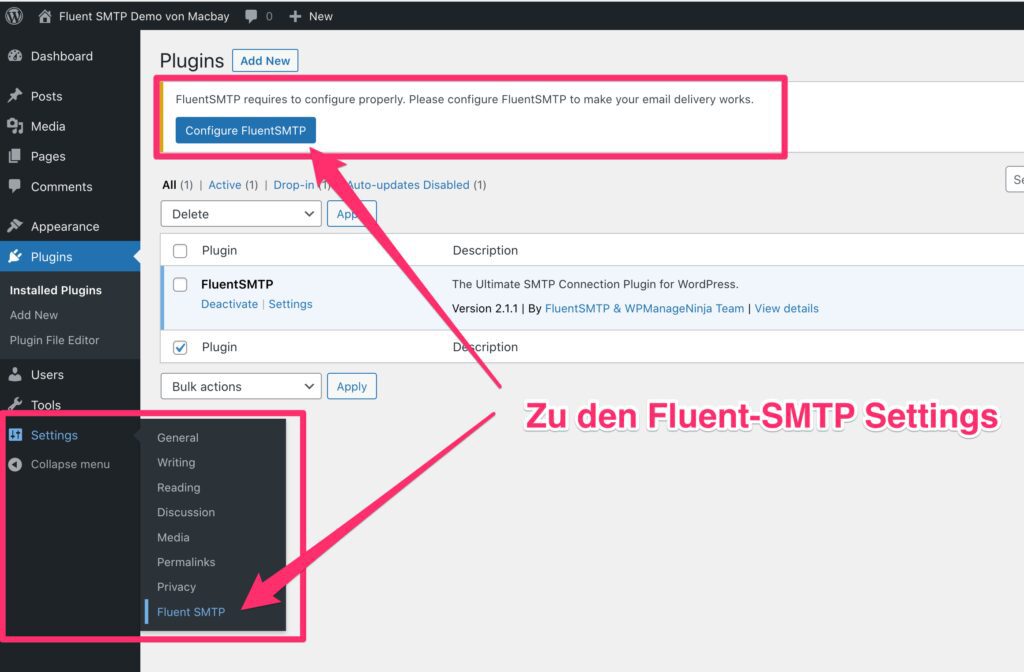Click View details link
The image size is (1024, 672).
(786, 308)
